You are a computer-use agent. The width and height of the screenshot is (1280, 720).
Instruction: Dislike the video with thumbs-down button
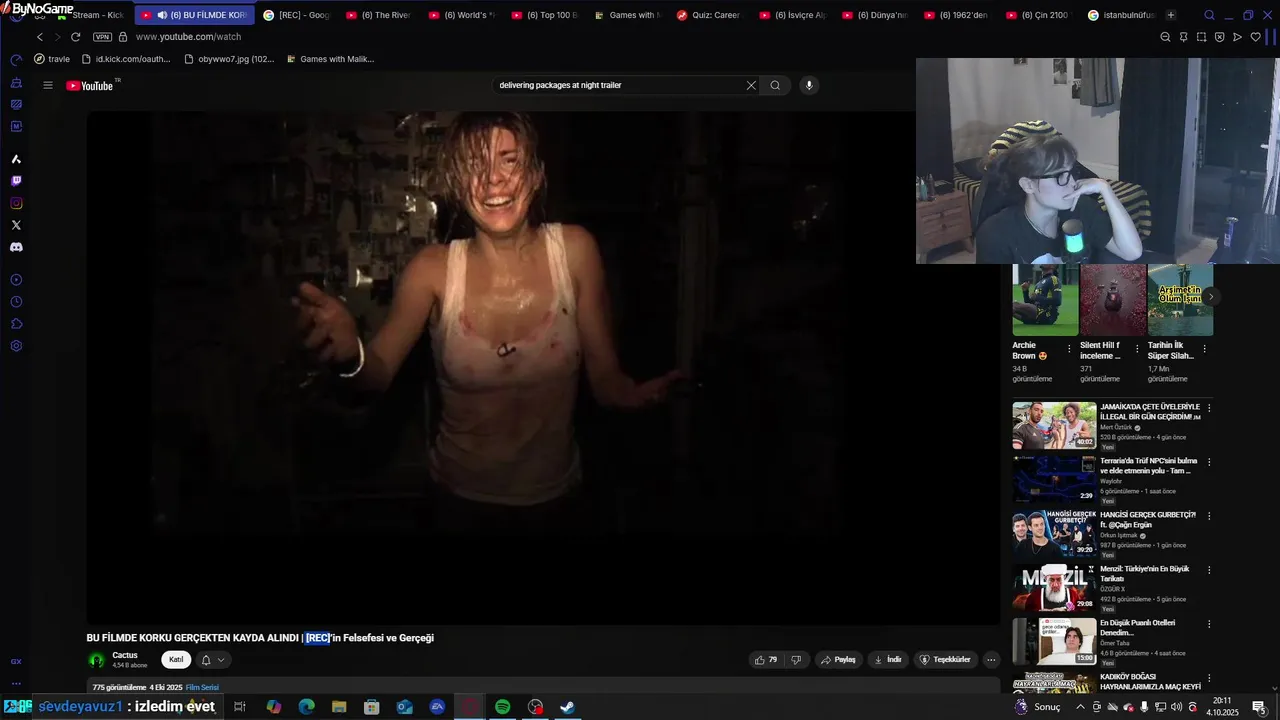[796, 660]
